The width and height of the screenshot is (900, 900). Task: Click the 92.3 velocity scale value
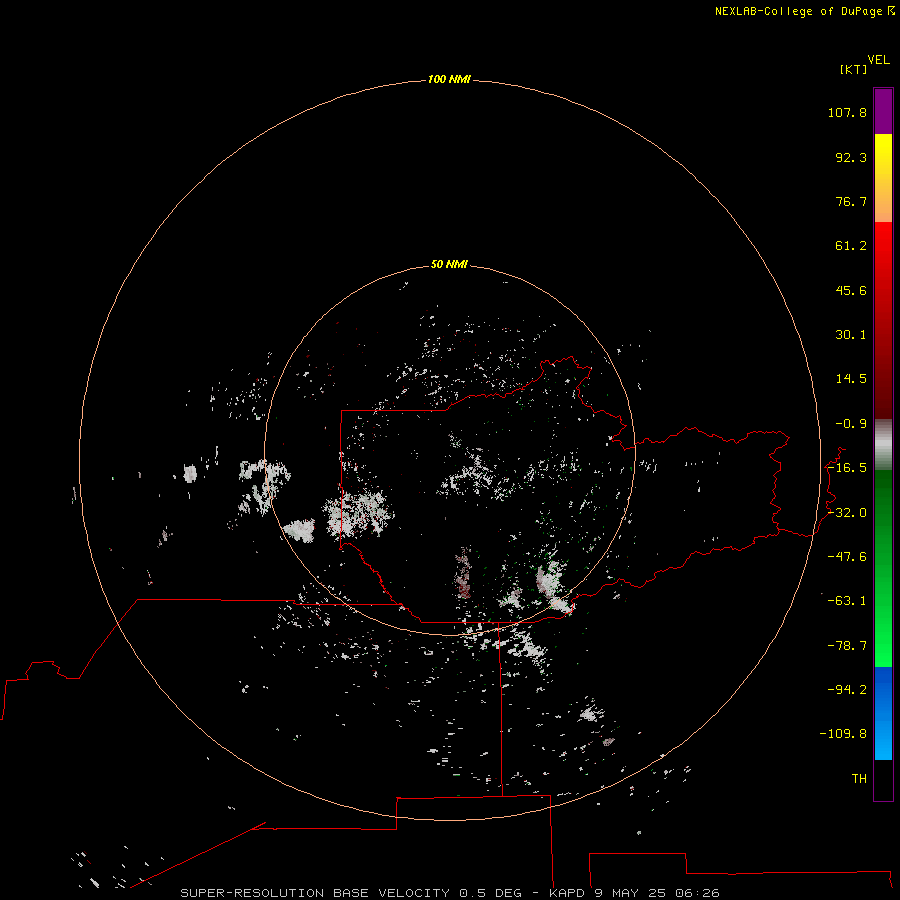click(851, 157)
